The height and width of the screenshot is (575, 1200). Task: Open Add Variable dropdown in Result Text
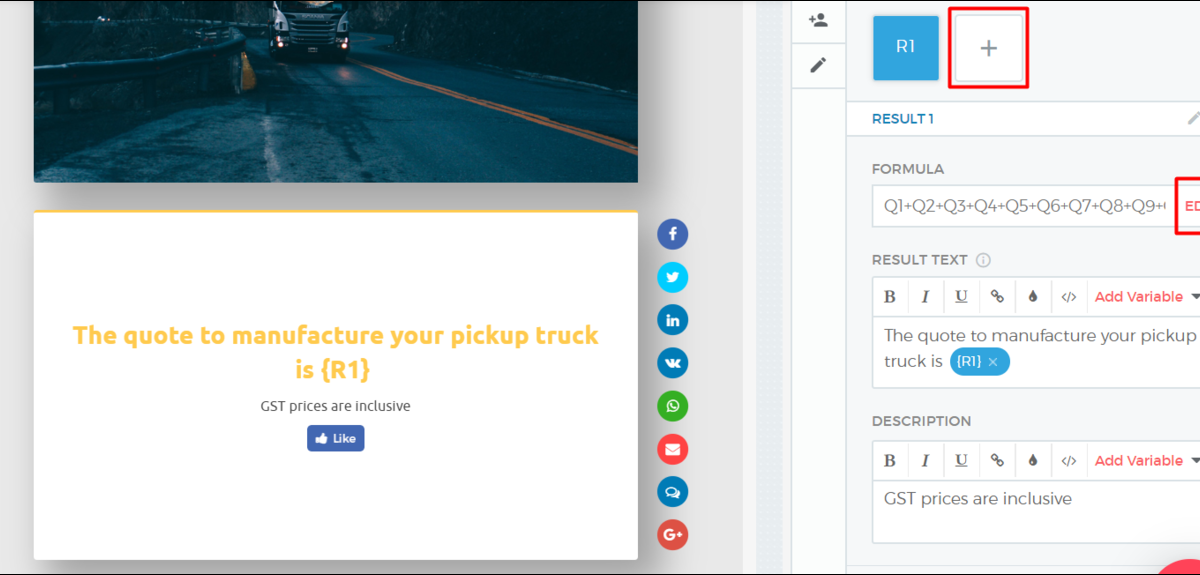[1146, 297]
